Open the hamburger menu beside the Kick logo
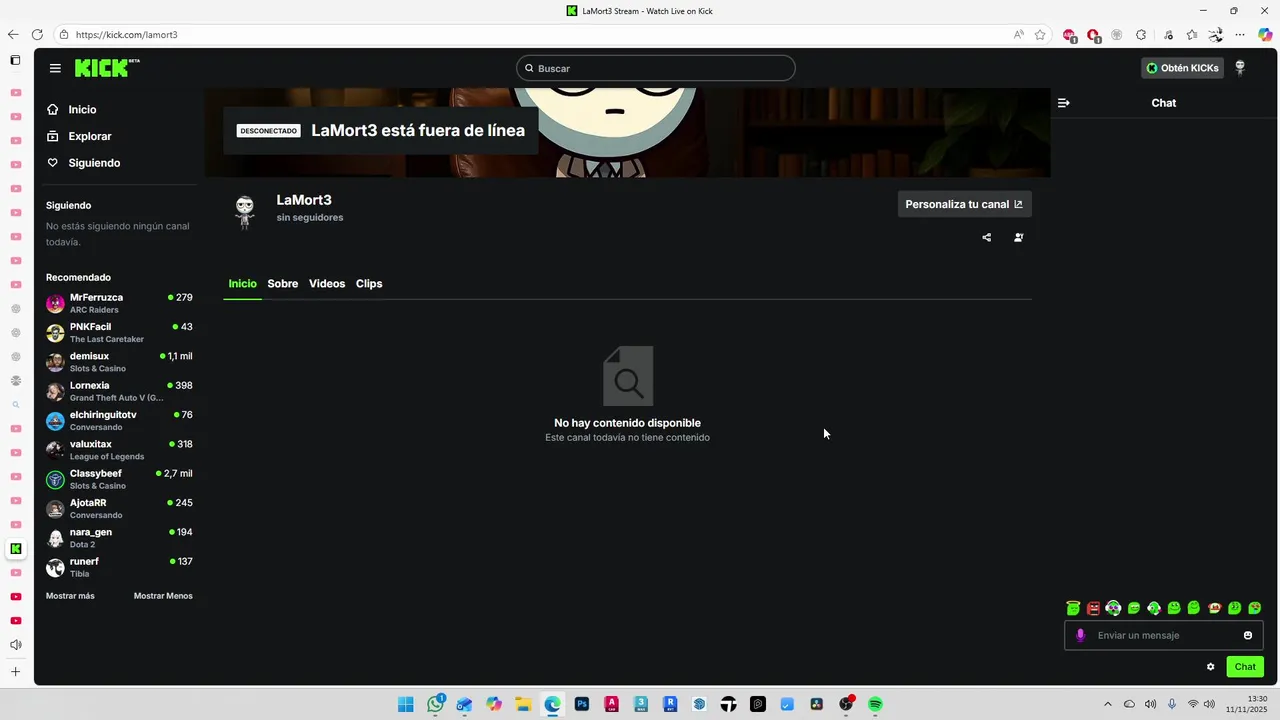Viewport: 1280px width, 720px height. tap(55, 68)
